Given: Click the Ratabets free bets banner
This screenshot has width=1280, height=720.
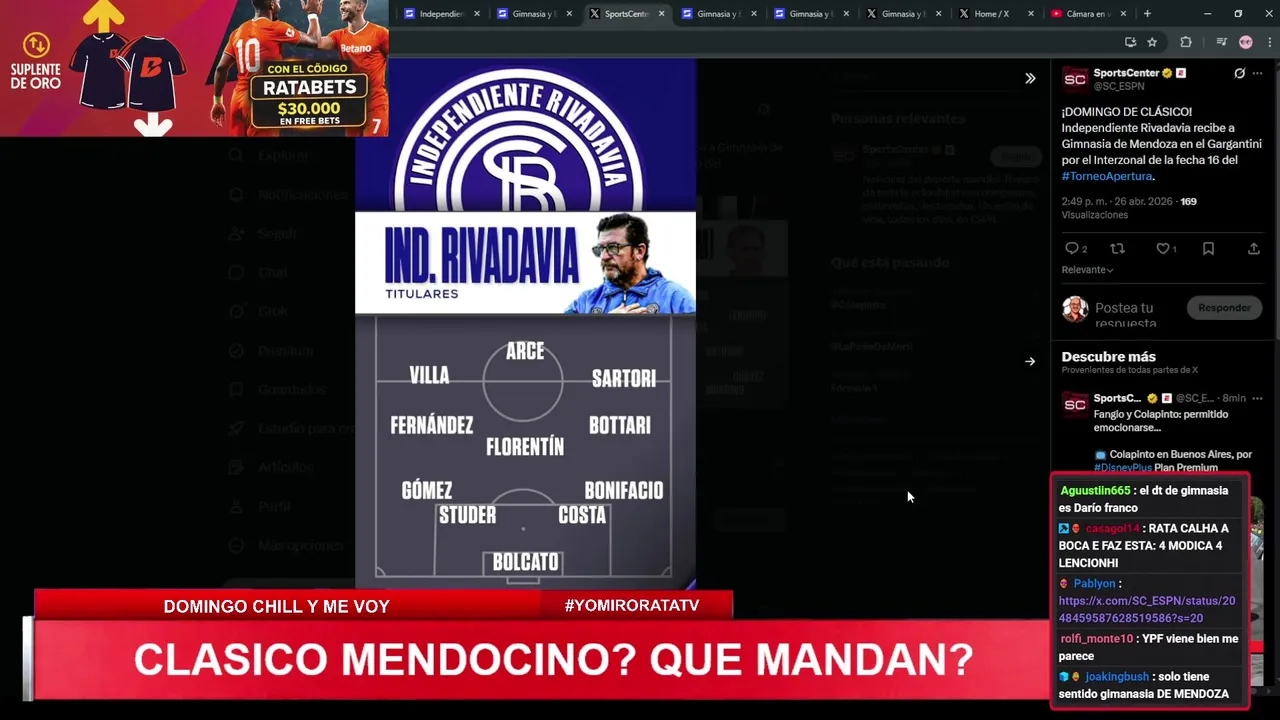Looking at the screenshot, I should tap(194, 68).
